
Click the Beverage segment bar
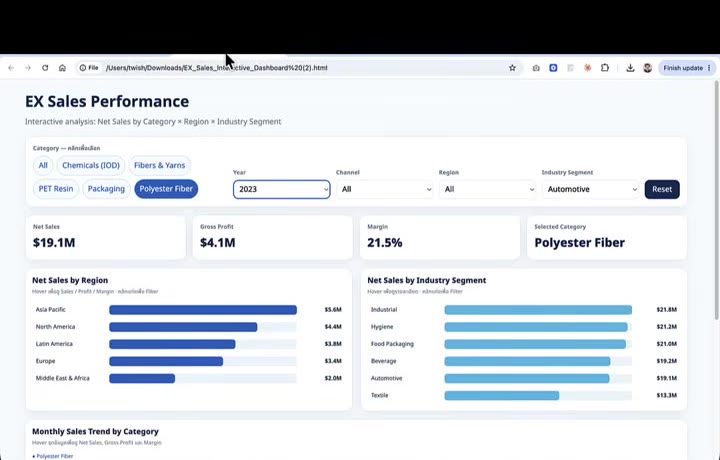click(x=527, y=361)
